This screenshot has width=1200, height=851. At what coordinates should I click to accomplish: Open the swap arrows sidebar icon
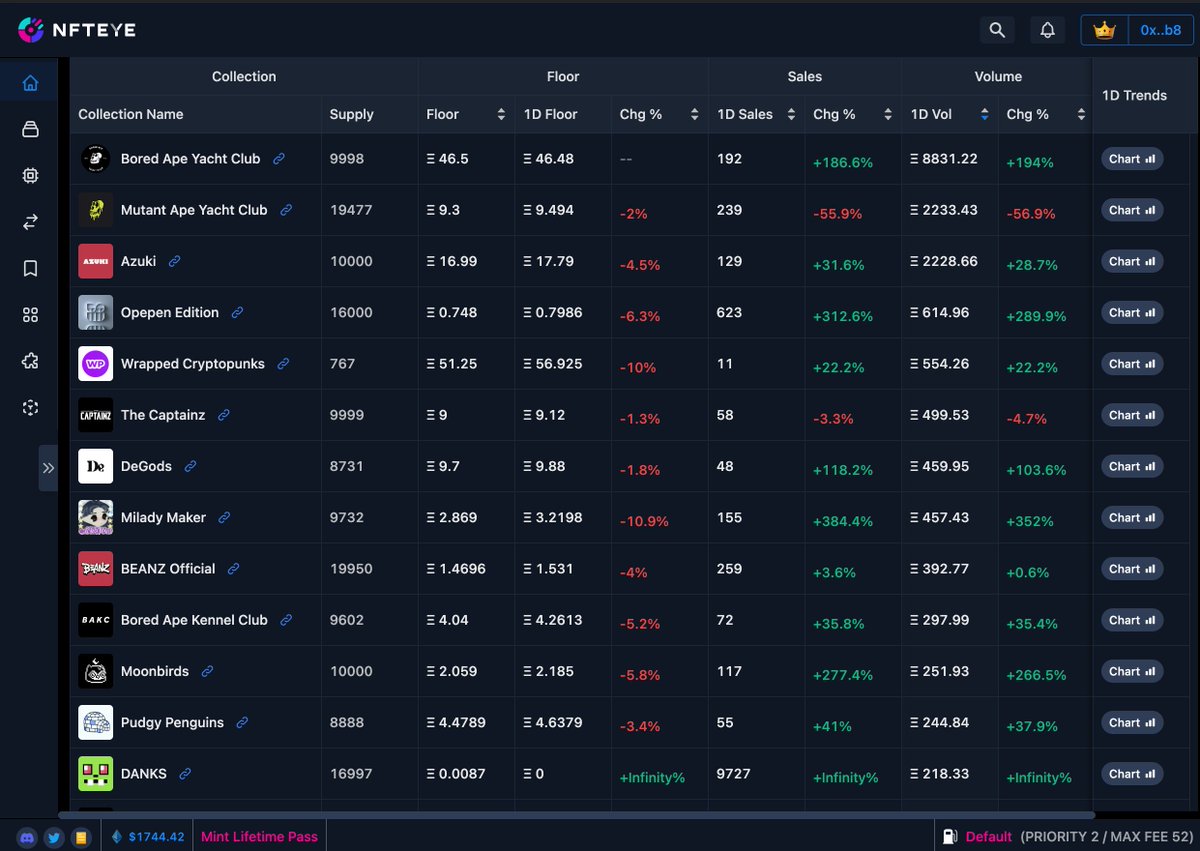point(30,222)
